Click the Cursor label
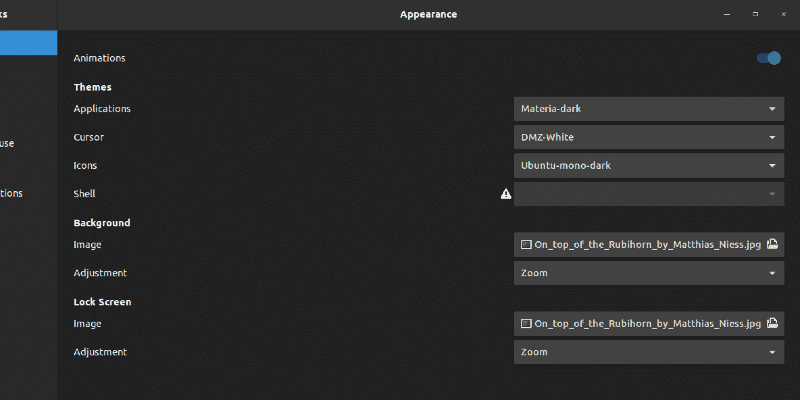The width and height of the screenshot is (800, 400). click(x=89, y=137)
